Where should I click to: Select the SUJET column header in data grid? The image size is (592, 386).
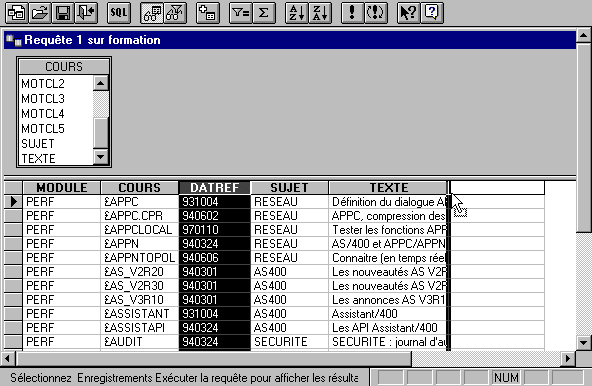pos(289,188)
